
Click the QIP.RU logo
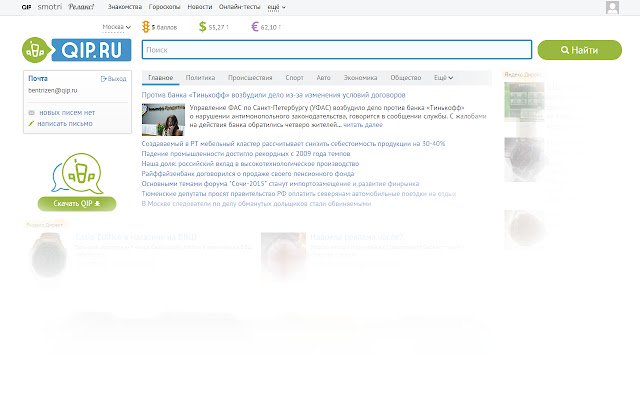pos(77,50)
